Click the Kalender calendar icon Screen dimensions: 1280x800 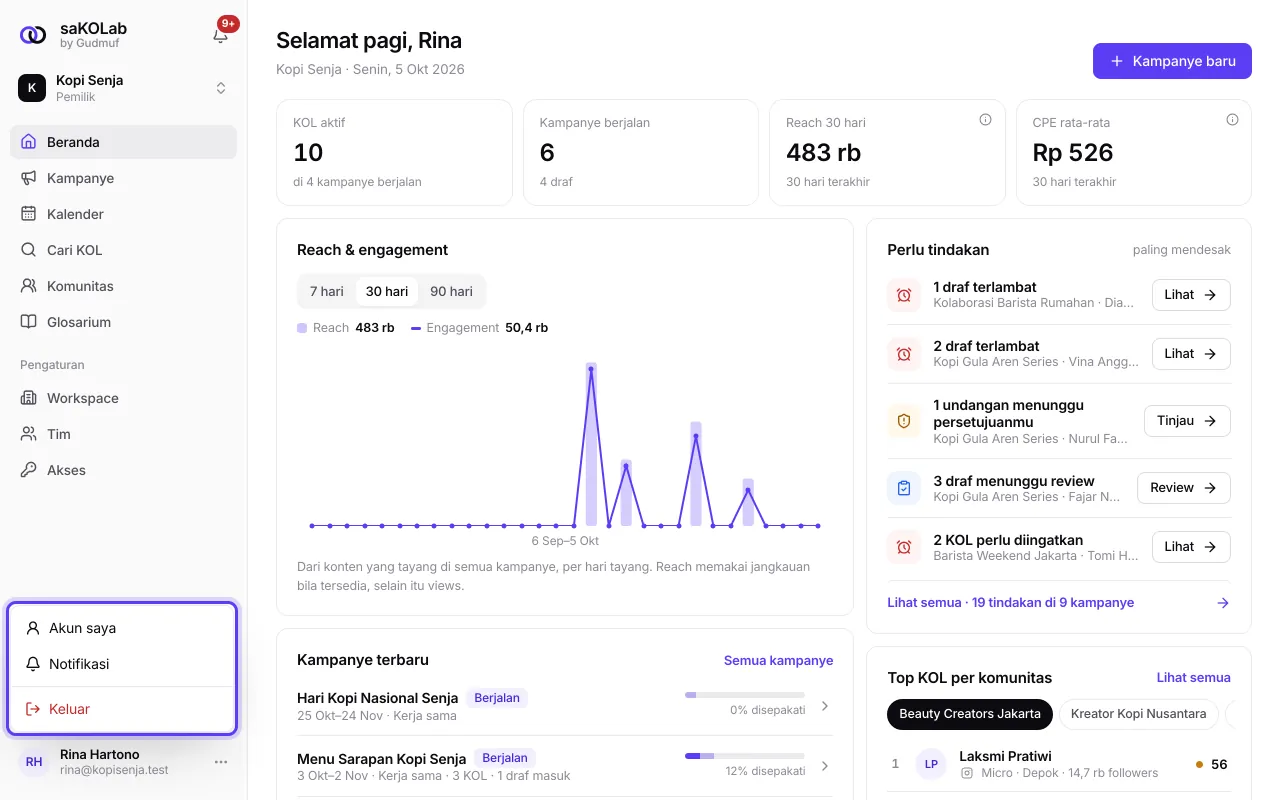pos(28,214)
